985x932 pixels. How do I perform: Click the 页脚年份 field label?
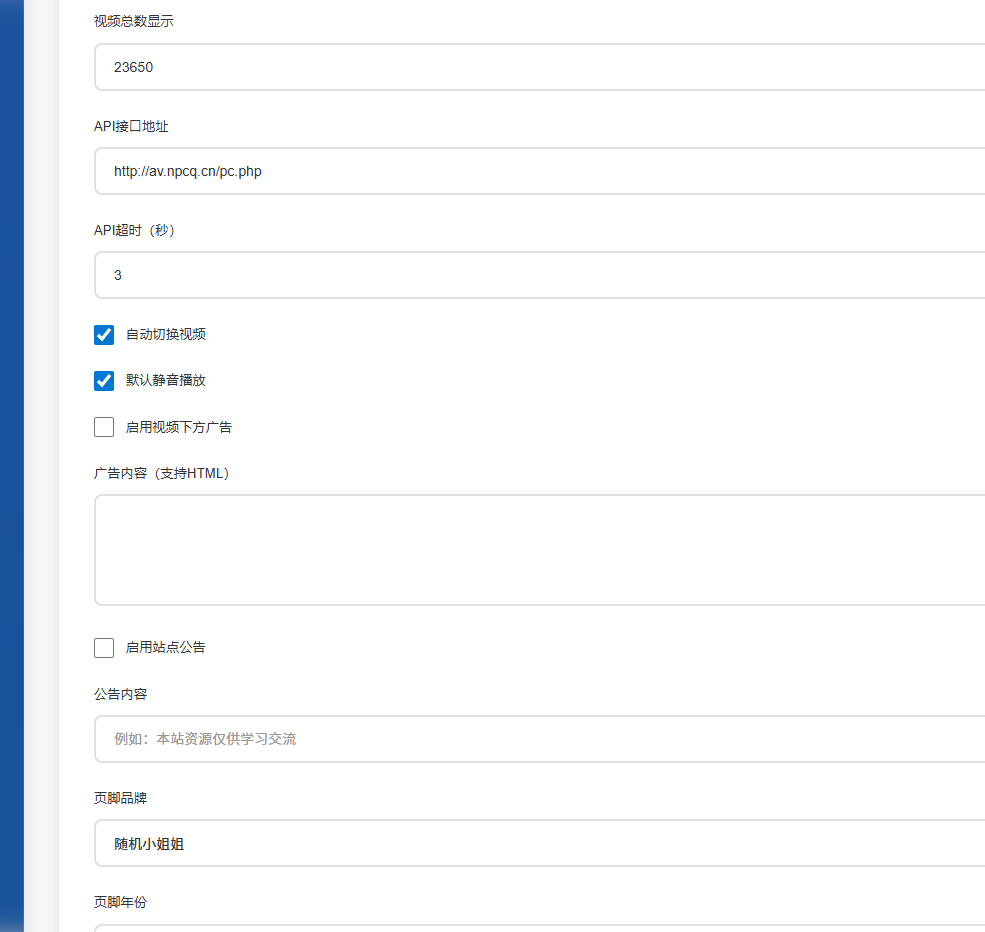[121, 902]
